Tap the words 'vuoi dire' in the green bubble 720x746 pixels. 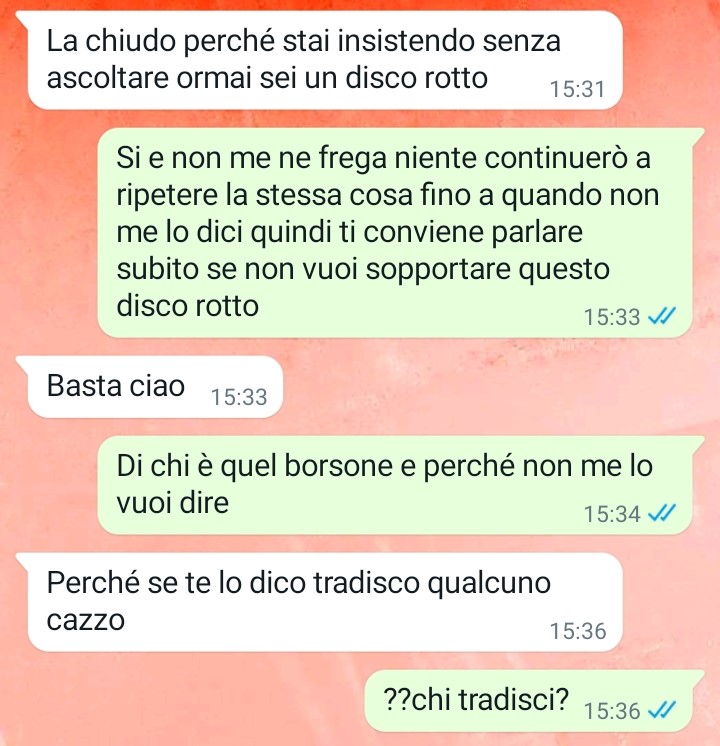[172, 502]
